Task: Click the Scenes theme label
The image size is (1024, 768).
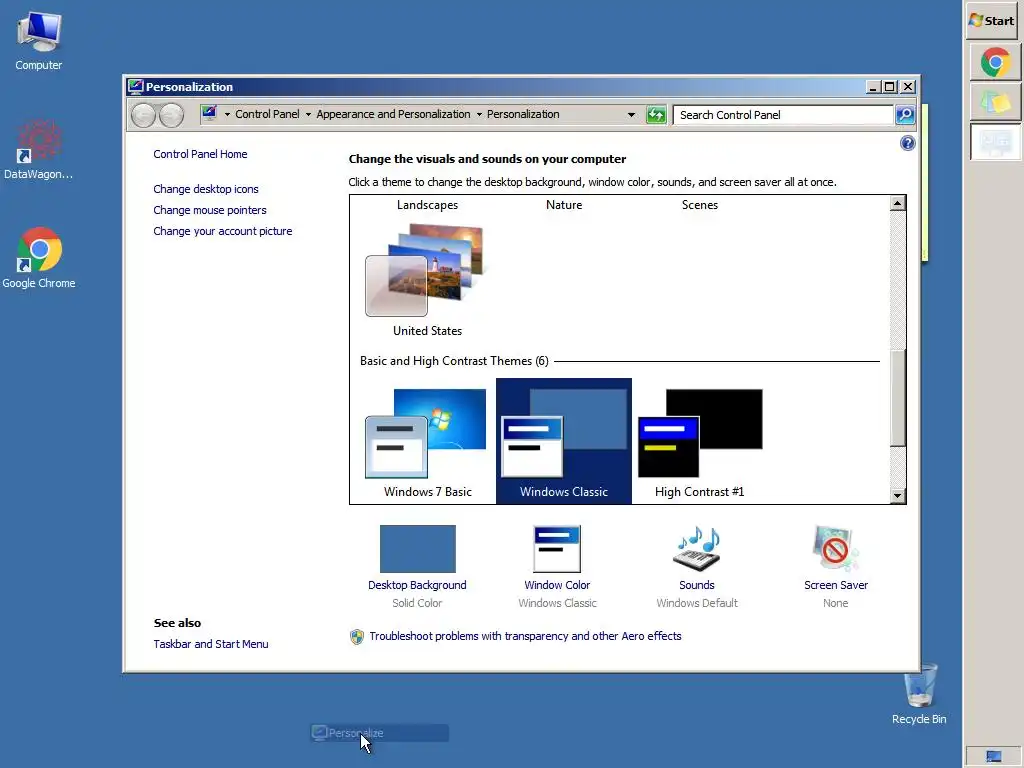Action: click(699, 204)
